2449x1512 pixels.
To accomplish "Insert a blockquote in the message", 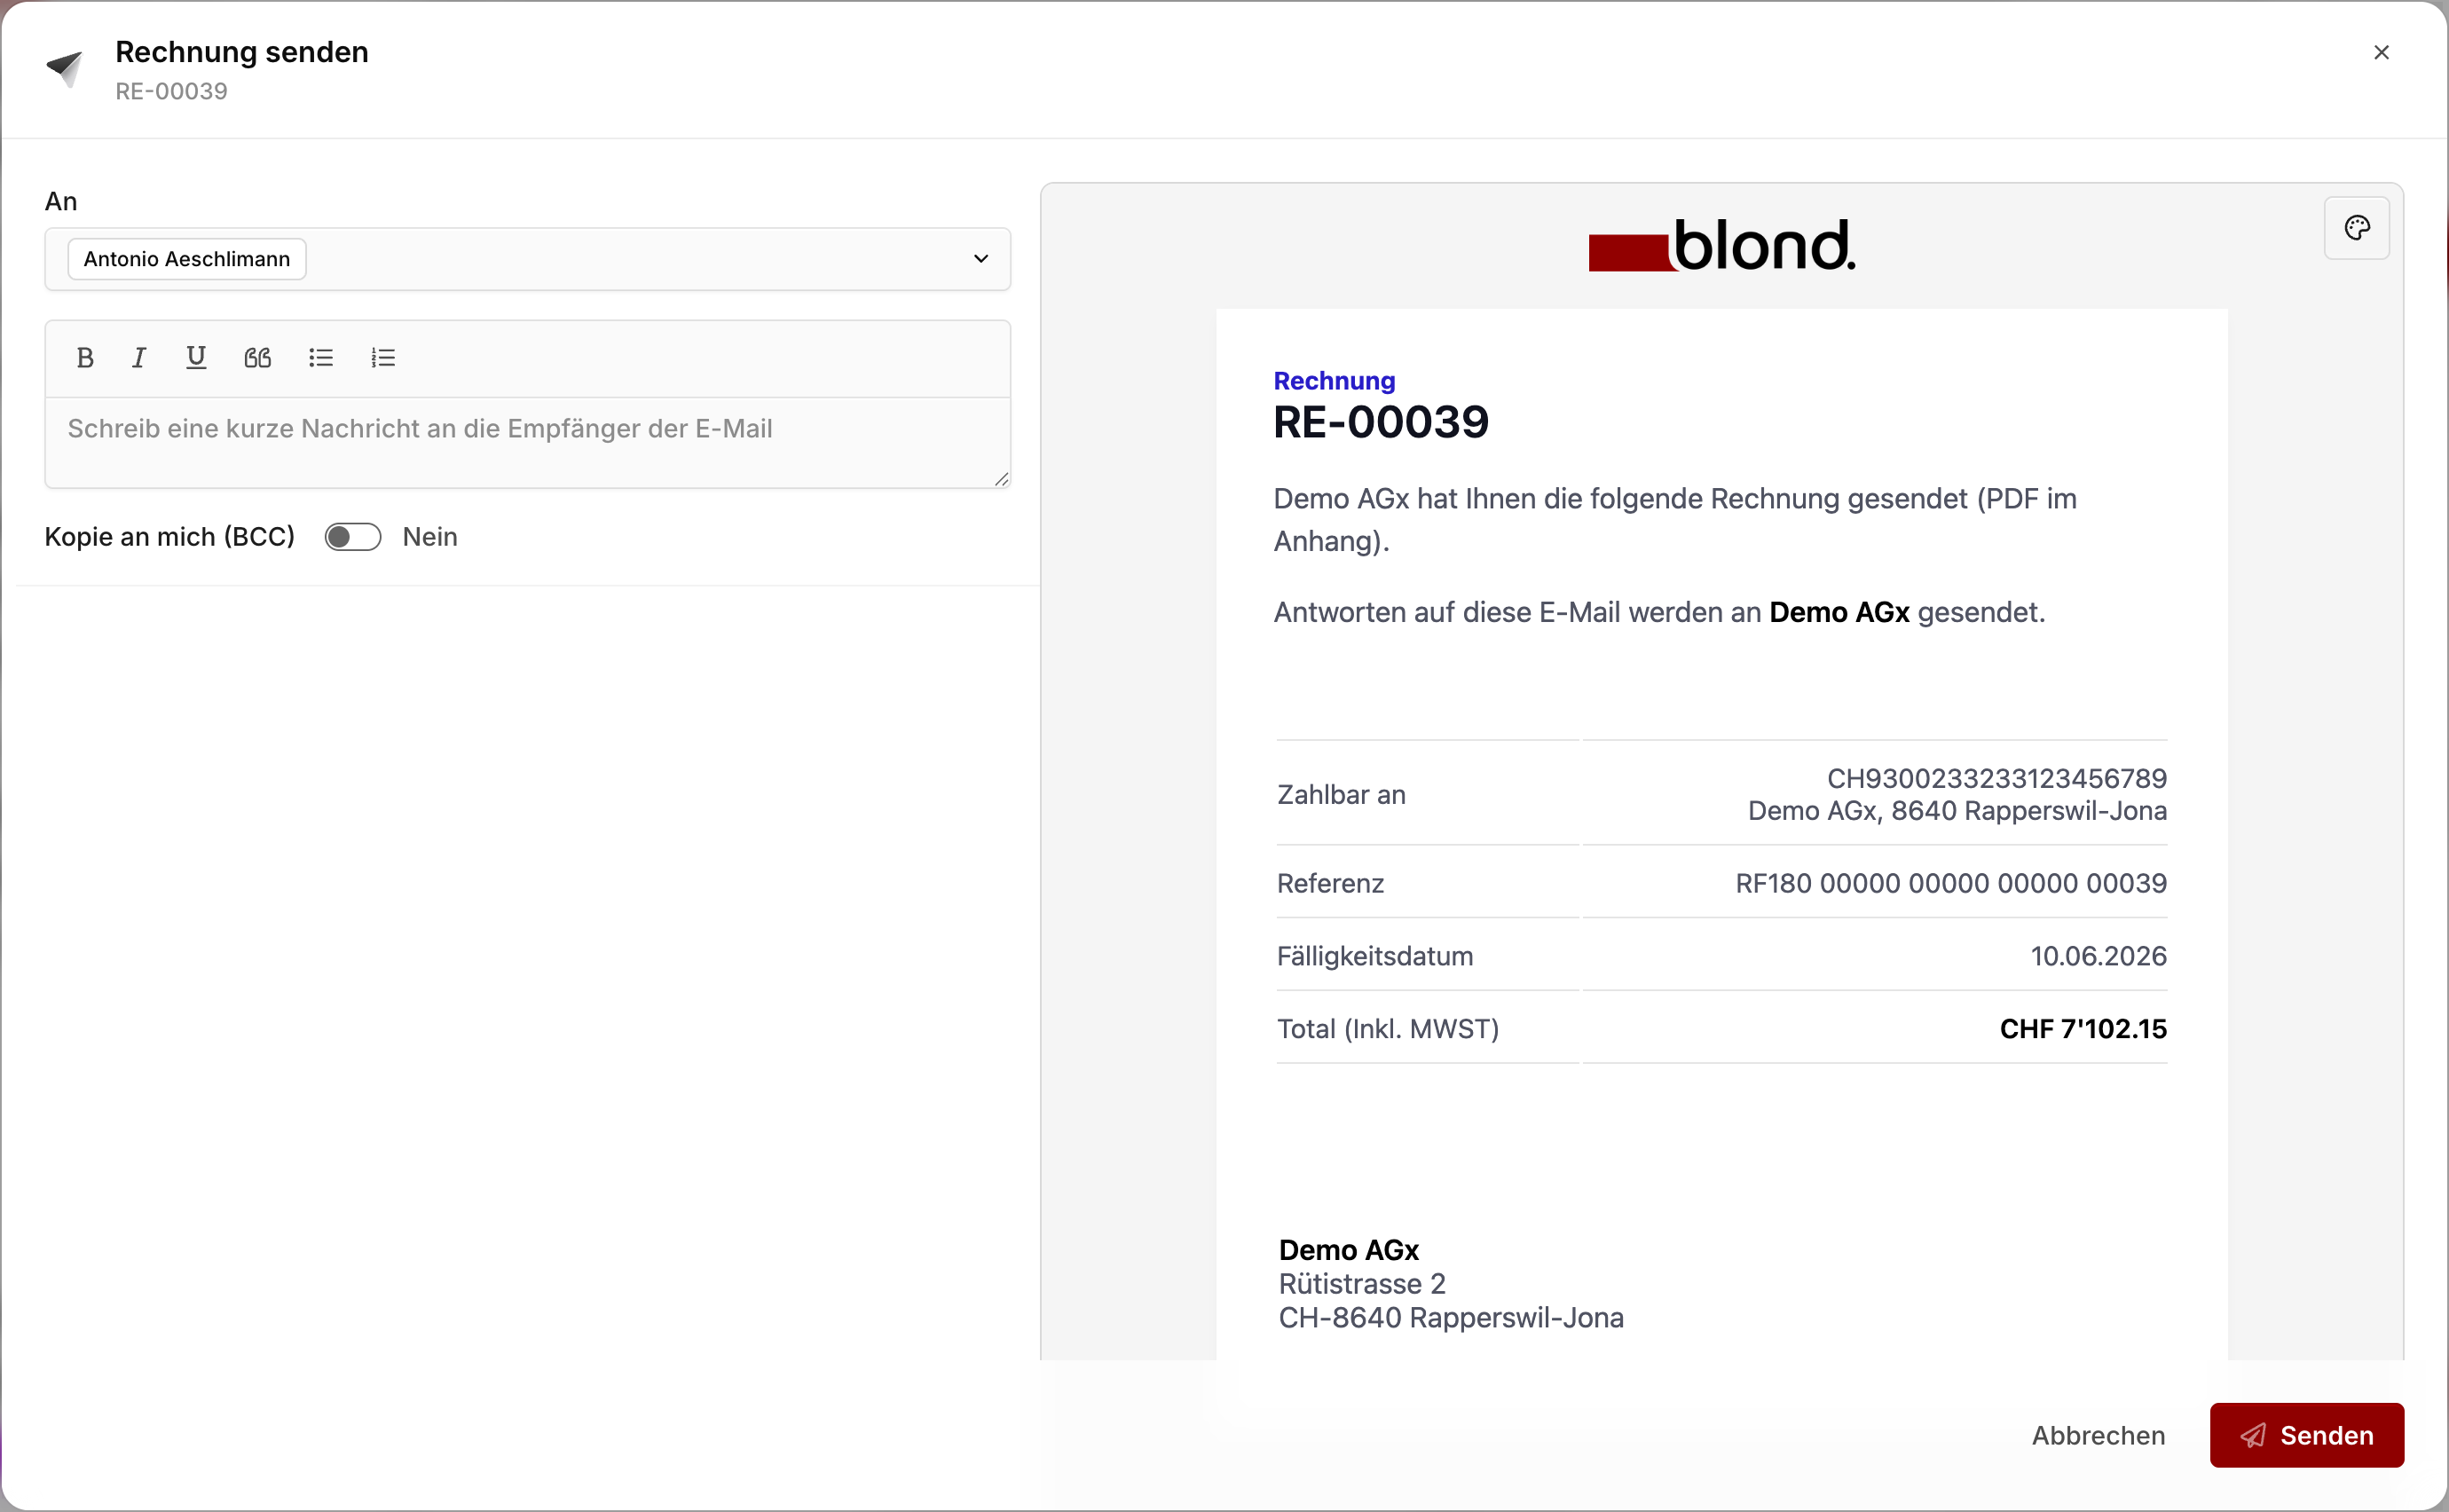I will (258, 358).
